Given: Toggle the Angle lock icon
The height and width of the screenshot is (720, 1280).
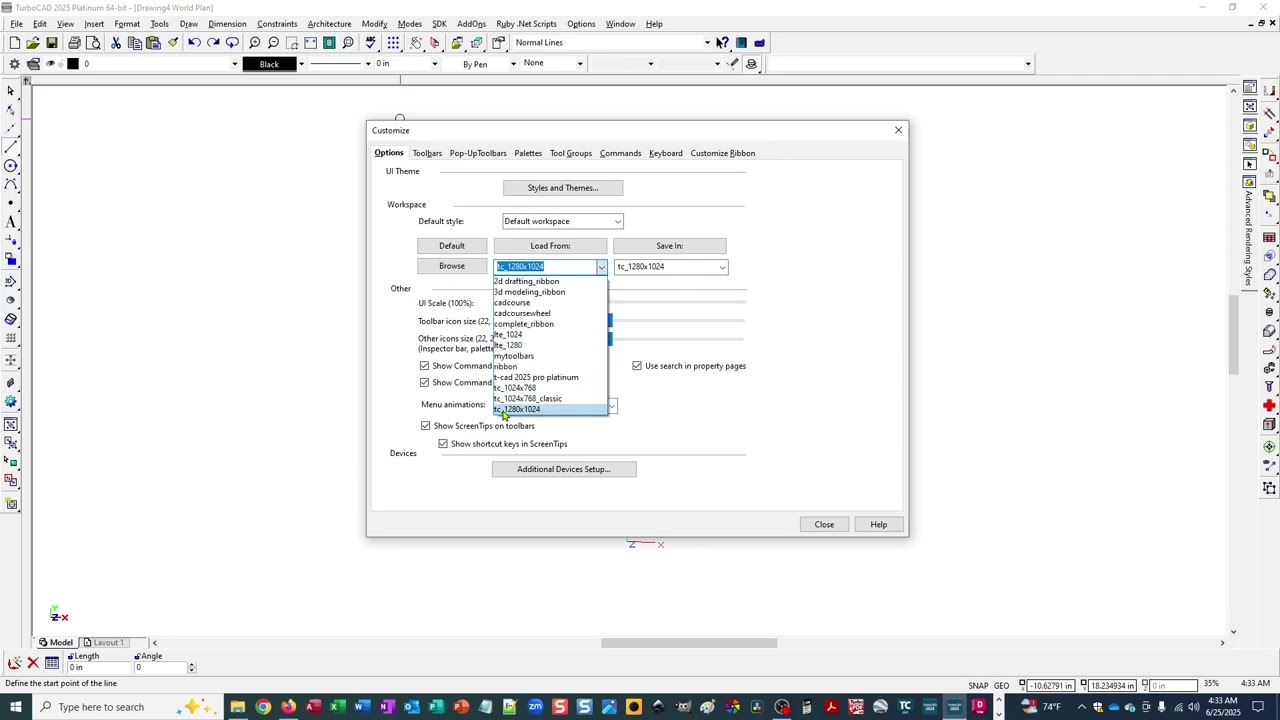Looking at the screenshot, I should (138, 656).
